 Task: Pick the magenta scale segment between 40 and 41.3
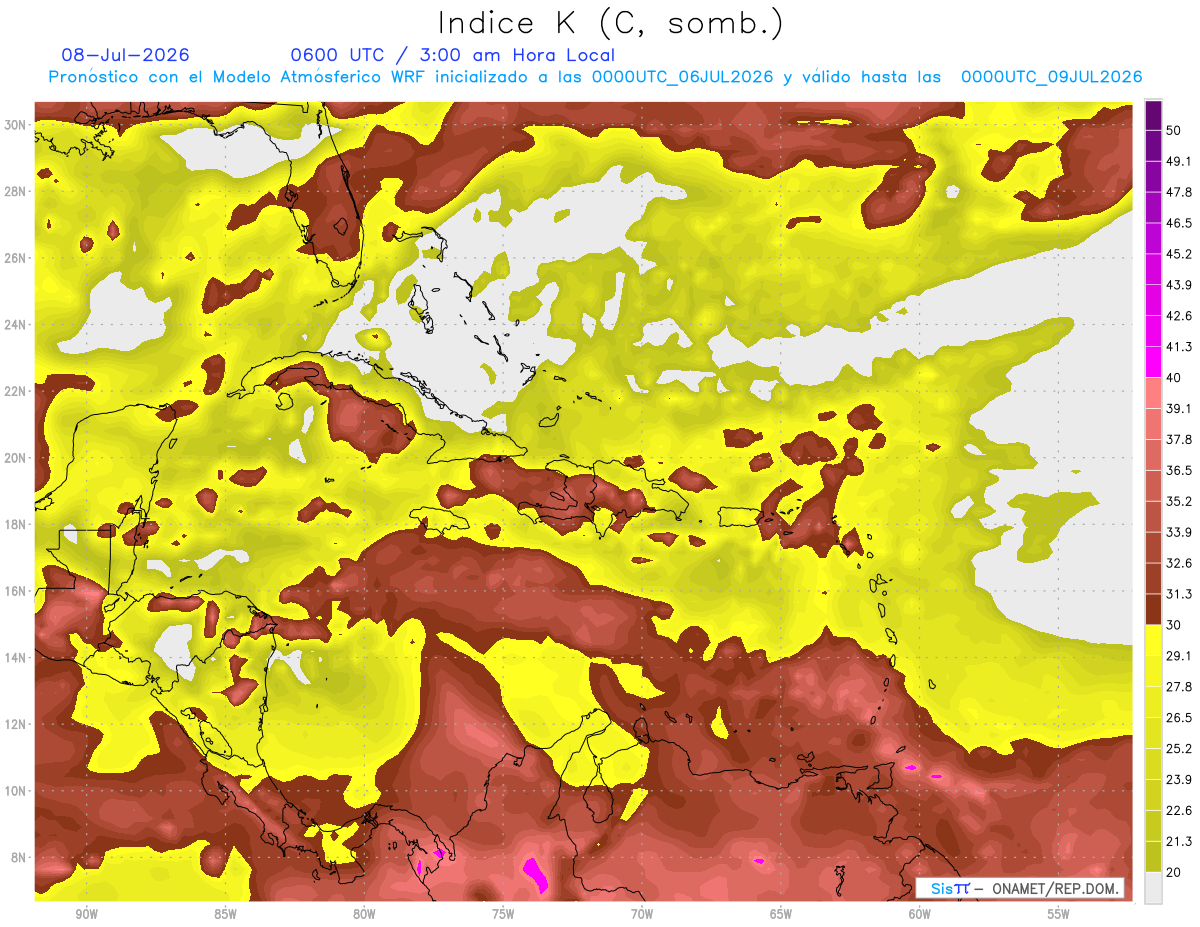pos(1153,362)
